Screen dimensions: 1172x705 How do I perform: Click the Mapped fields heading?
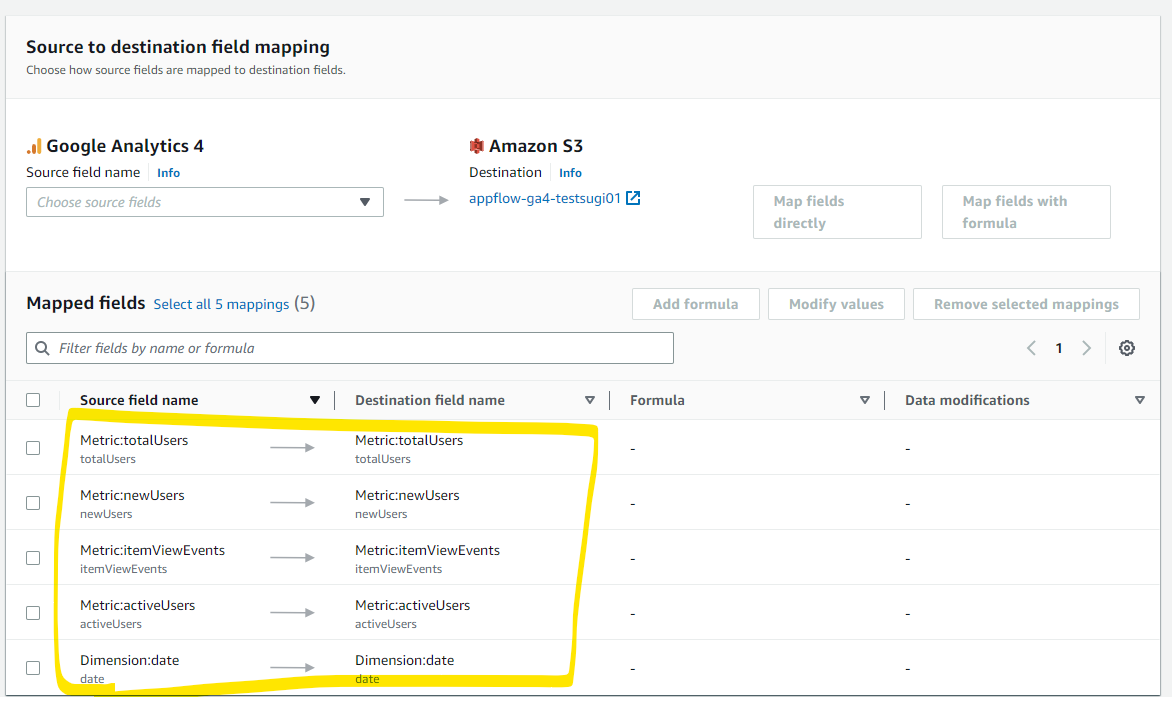pyautogui.click(x=86, y=303)
